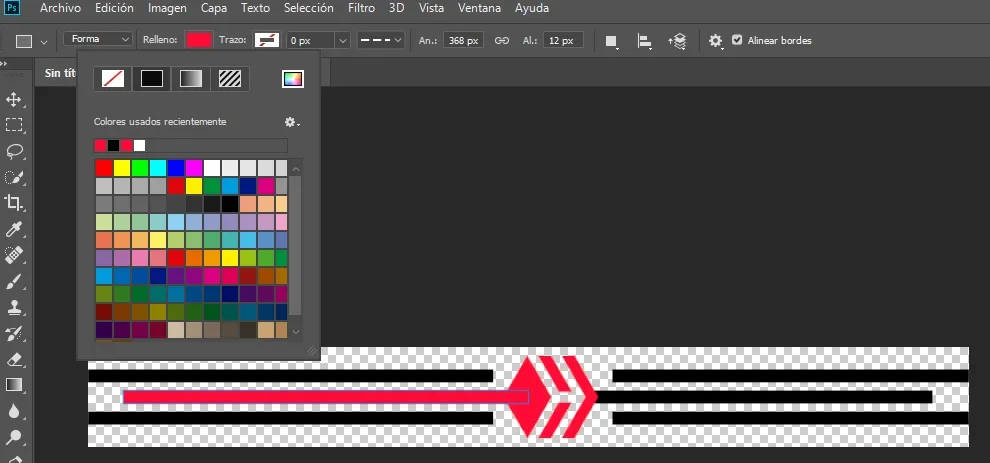
Task: Click the link width and height icon
Action: 502,40
